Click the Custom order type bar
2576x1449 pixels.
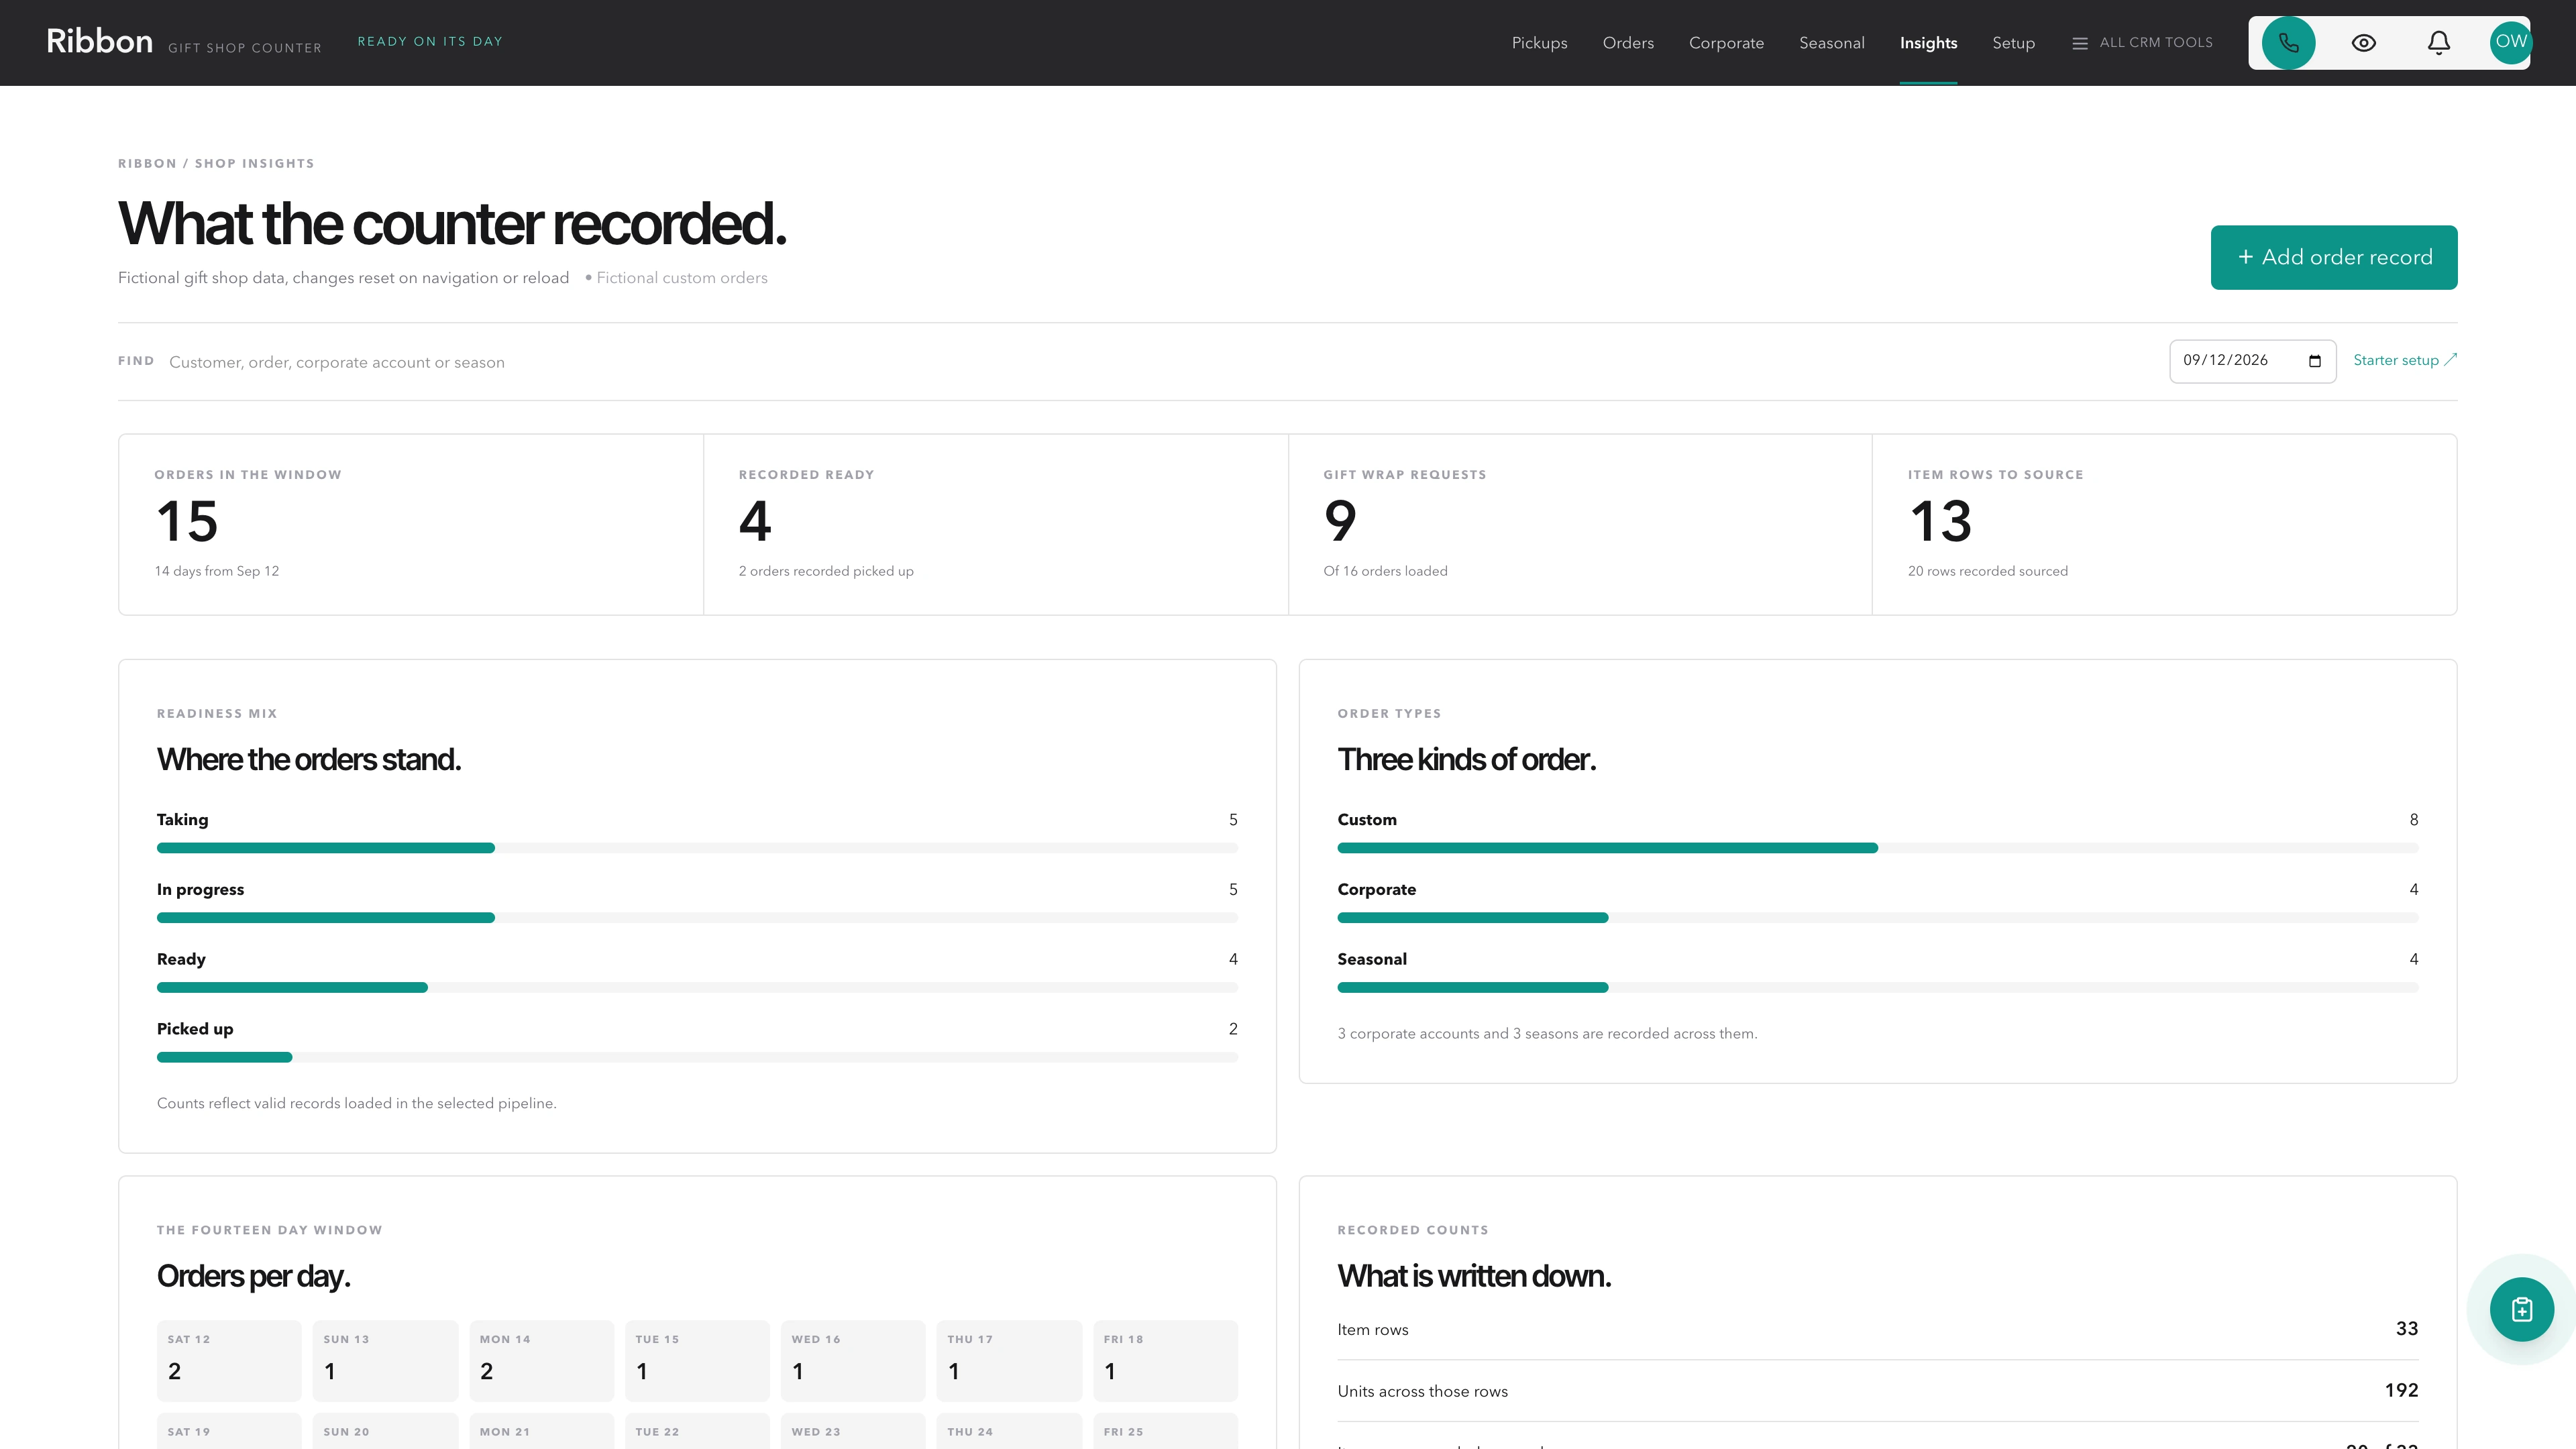click(x=1877, y=848)
